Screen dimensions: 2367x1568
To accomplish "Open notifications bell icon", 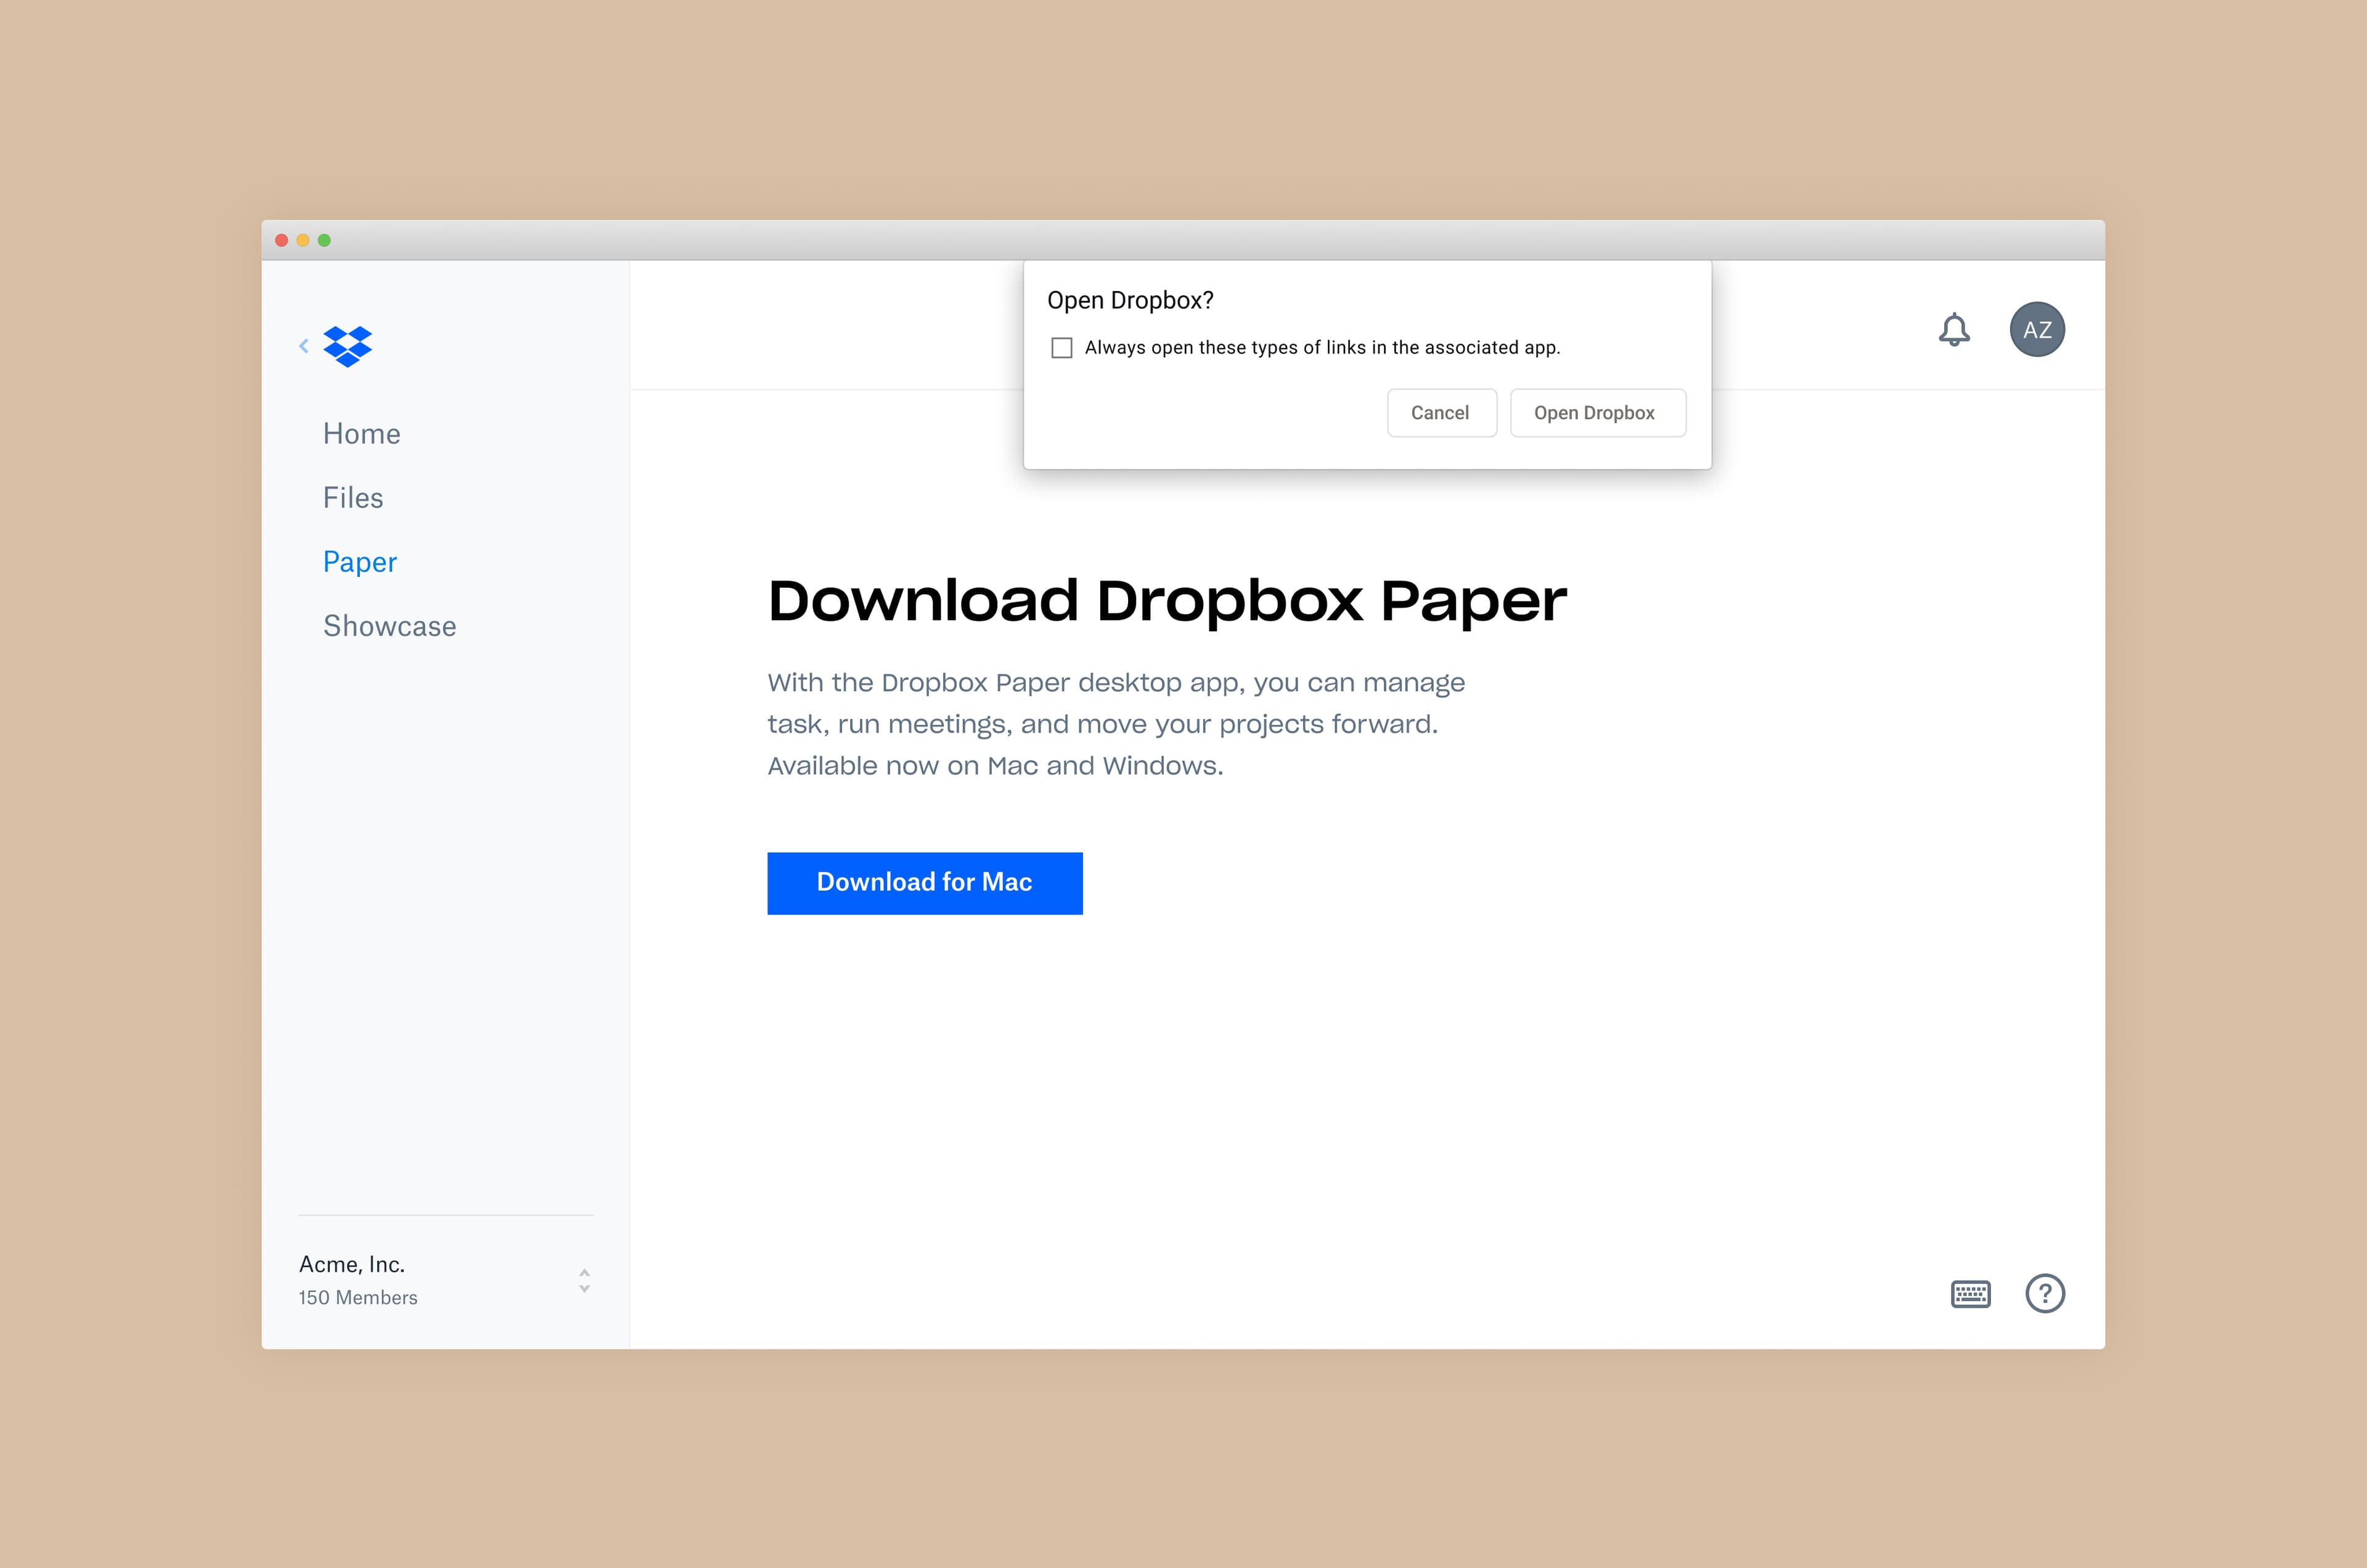I will click(1954, 329).
